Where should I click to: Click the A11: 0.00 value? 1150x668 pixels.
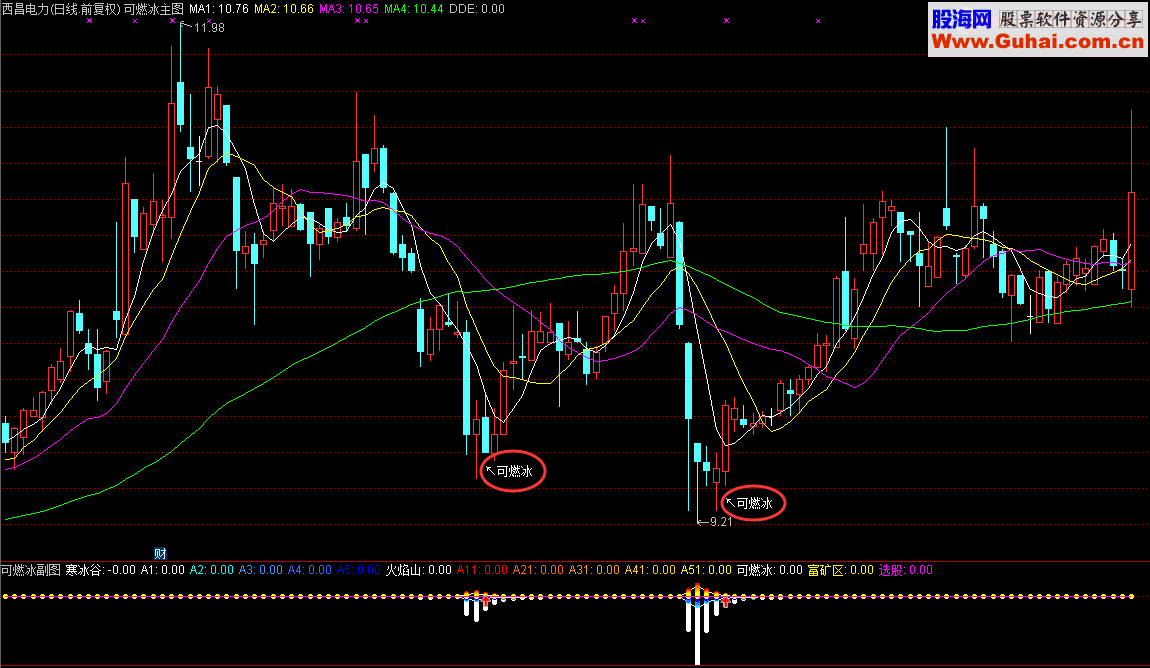482,570
